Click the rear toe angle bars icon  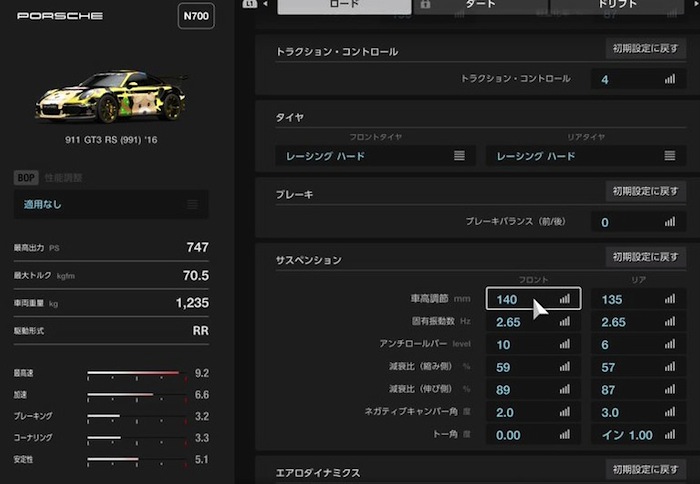(x=670, y=434)
